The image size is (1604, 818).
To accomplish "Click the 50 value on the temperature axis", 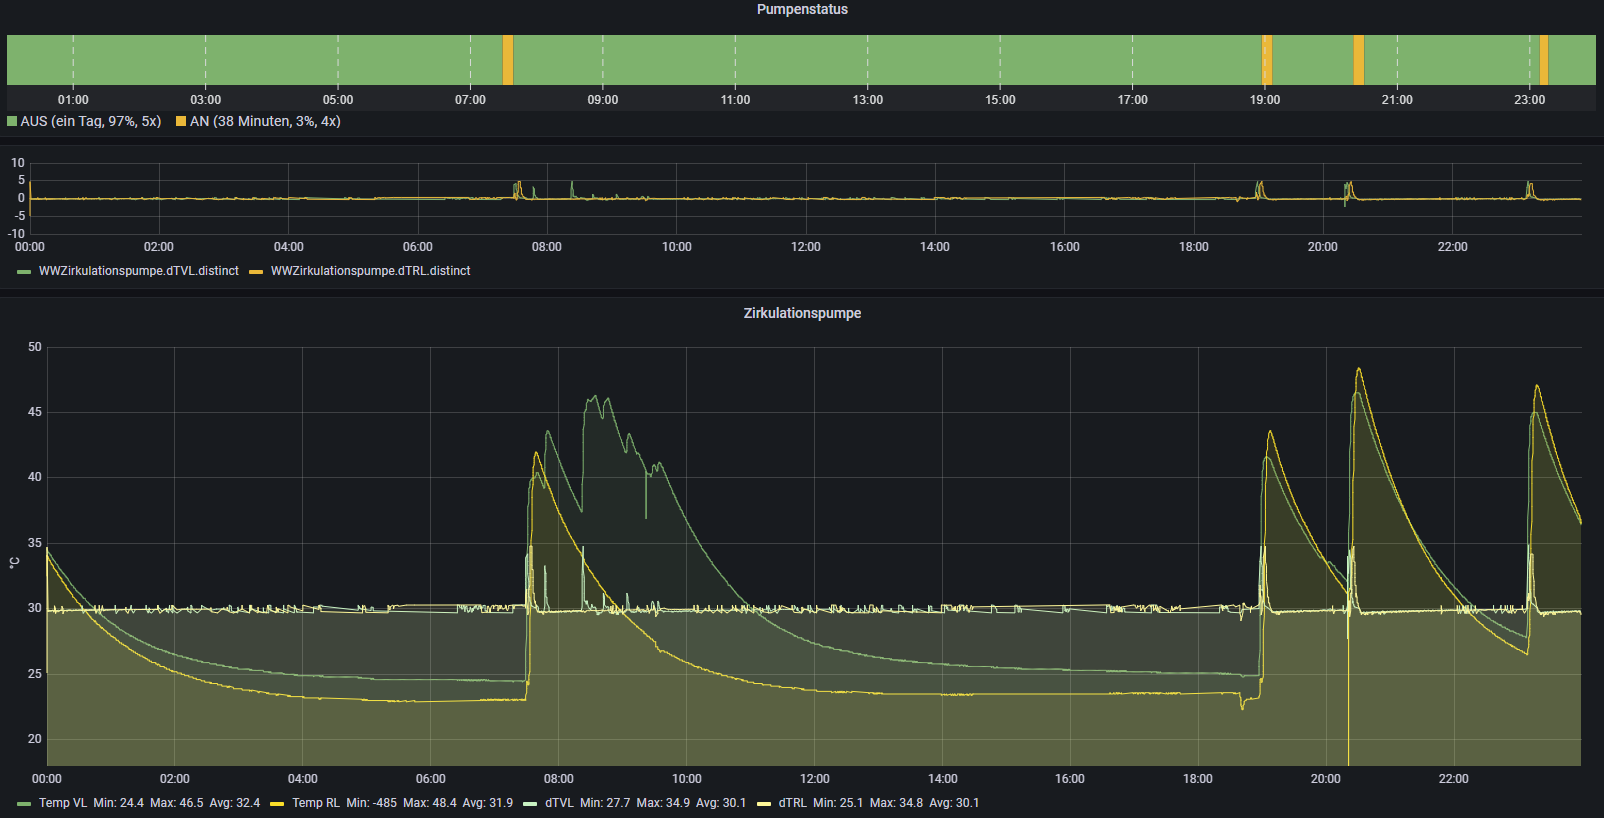I will pyautogui.click(x=35, y=347).
